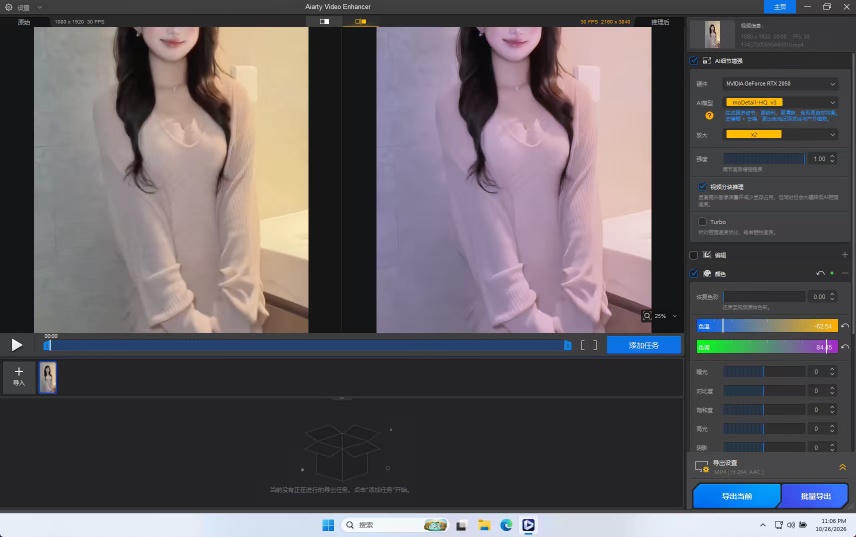This screenshot has height=537, width=856.
Task: Collapse the color section with minus icon
Action: tap(845, 273)
